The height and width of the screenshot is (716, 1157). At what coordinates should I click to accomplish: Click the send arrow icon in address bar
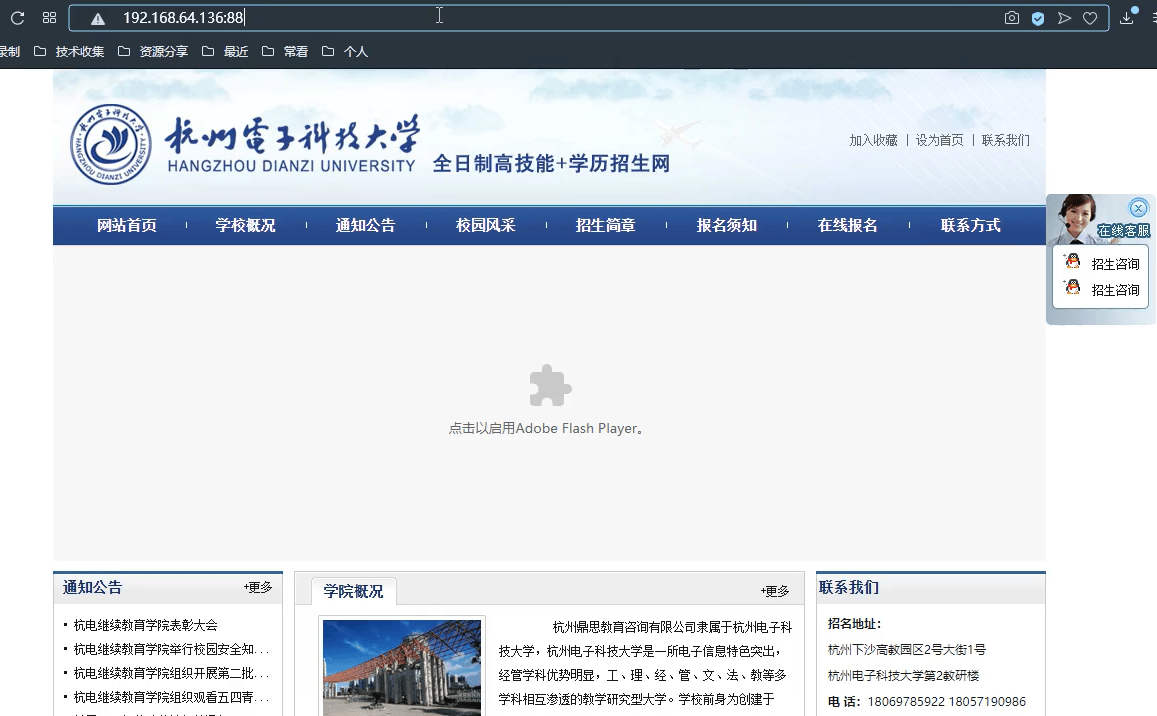(x=1064, y=18)
